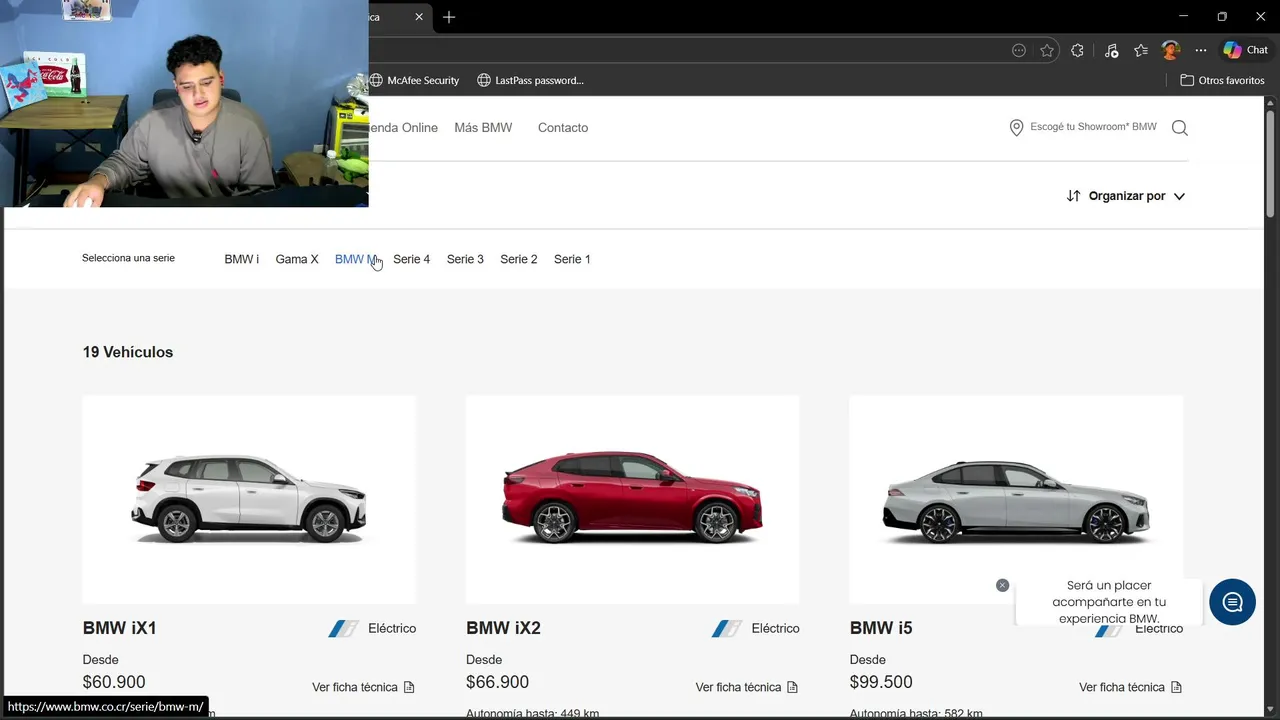1280x720 pixels.
Task: Open Otros favoritos folder
Action: 1222,80
